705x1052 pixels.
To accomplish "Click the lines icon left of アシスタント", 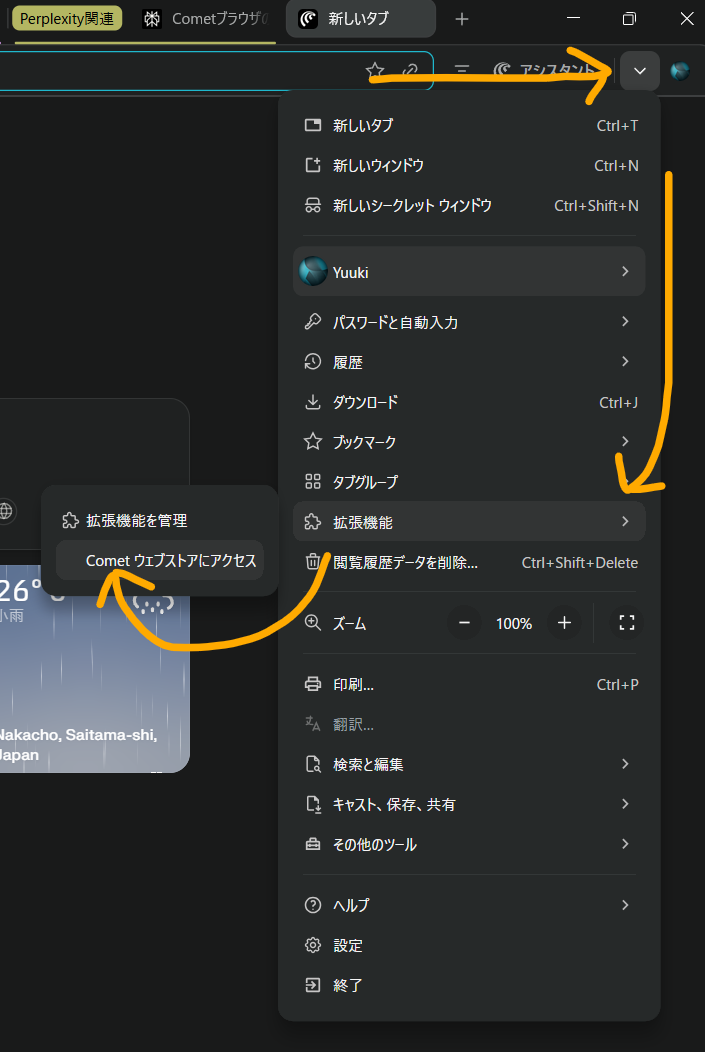I will (462, 70).
